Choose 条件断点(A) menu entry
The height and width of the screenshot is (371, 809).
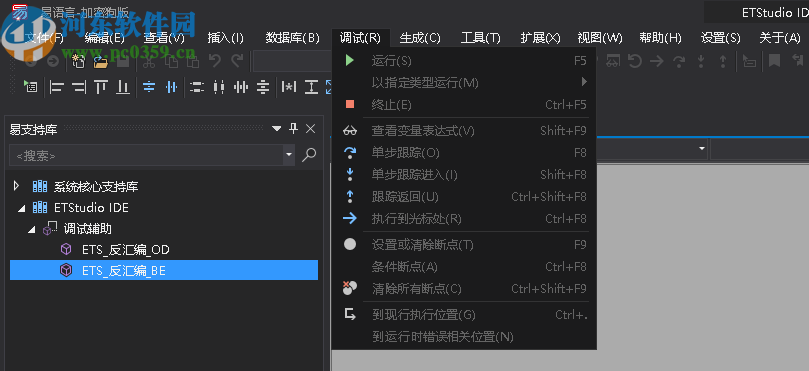[x=464, y=267]
